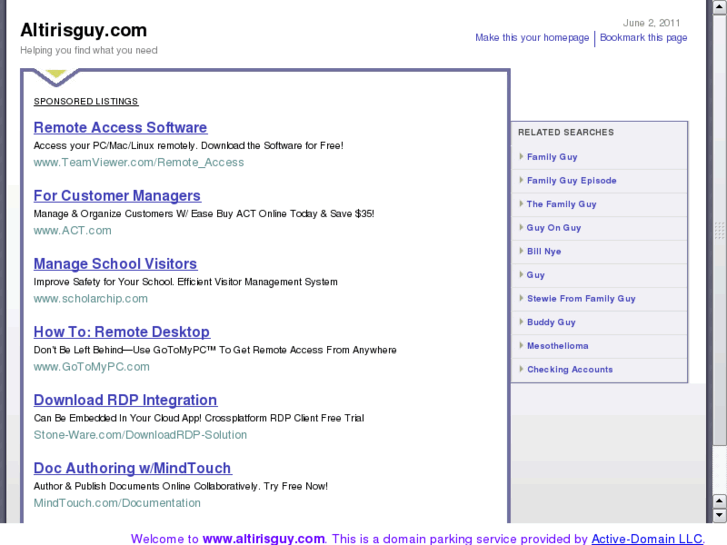Select Checking Accounts related search

570,370
